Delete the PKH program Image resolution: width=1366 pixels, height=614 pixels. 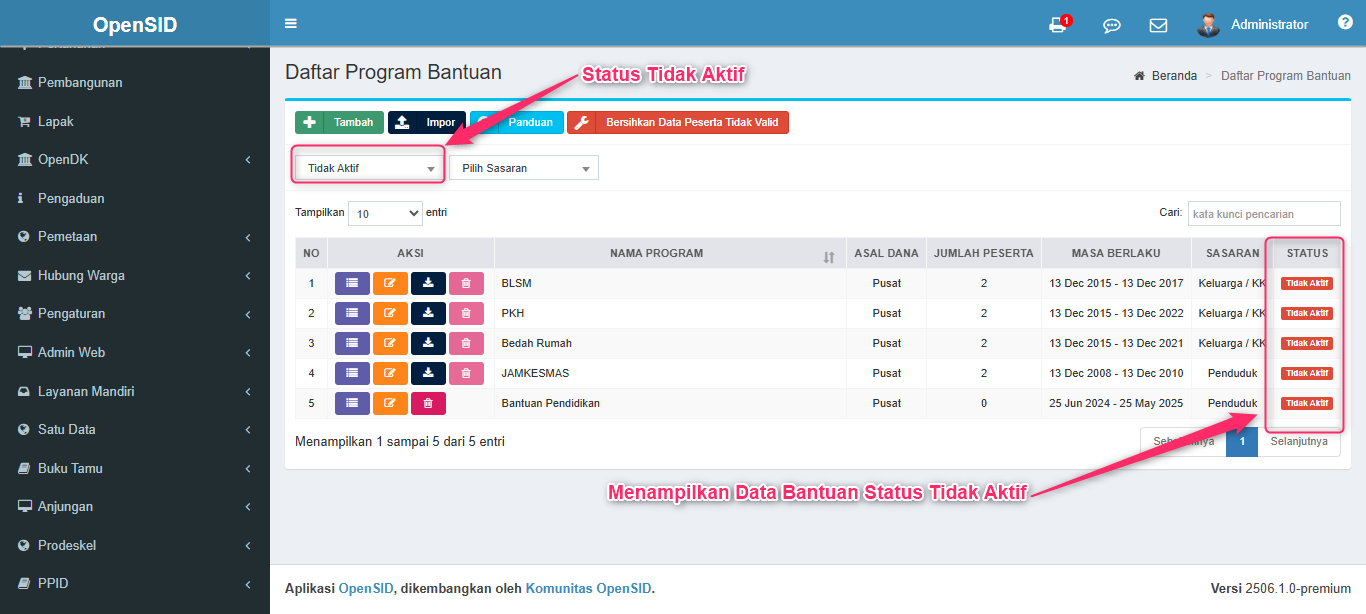coord(466,313)
